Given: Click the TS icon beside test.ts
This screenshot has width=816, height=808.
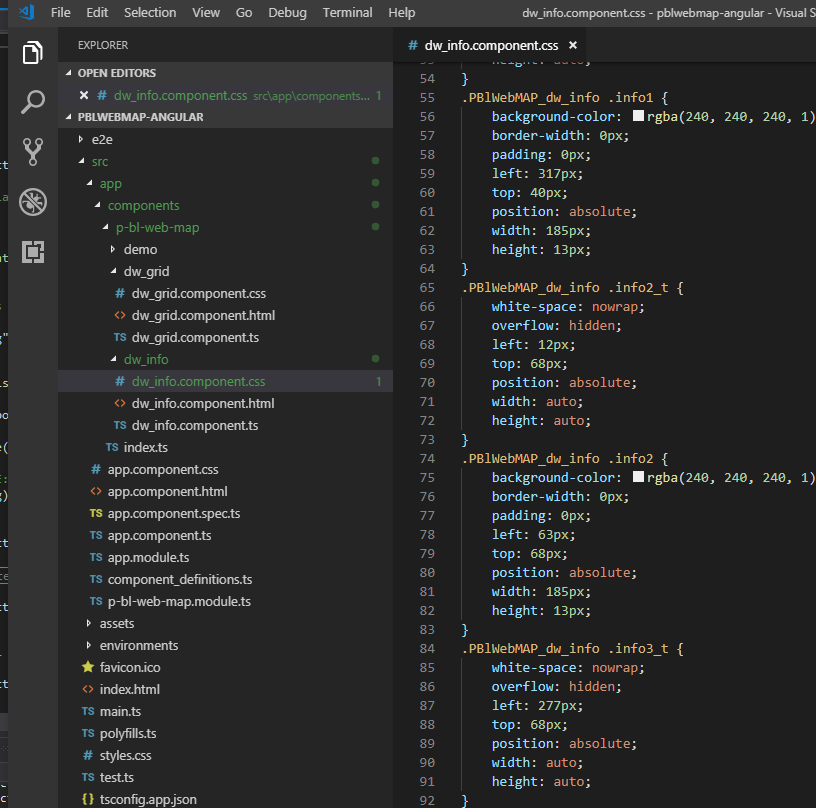Looking at the screenshot, I should (88, 777).
